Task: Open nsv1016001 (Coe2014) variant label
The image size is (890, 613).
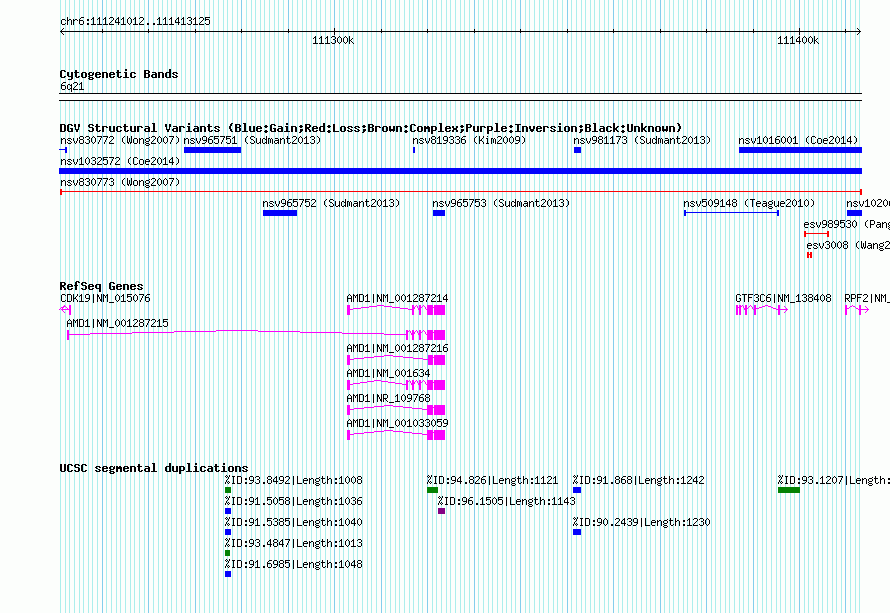Action: pos(798,140)
